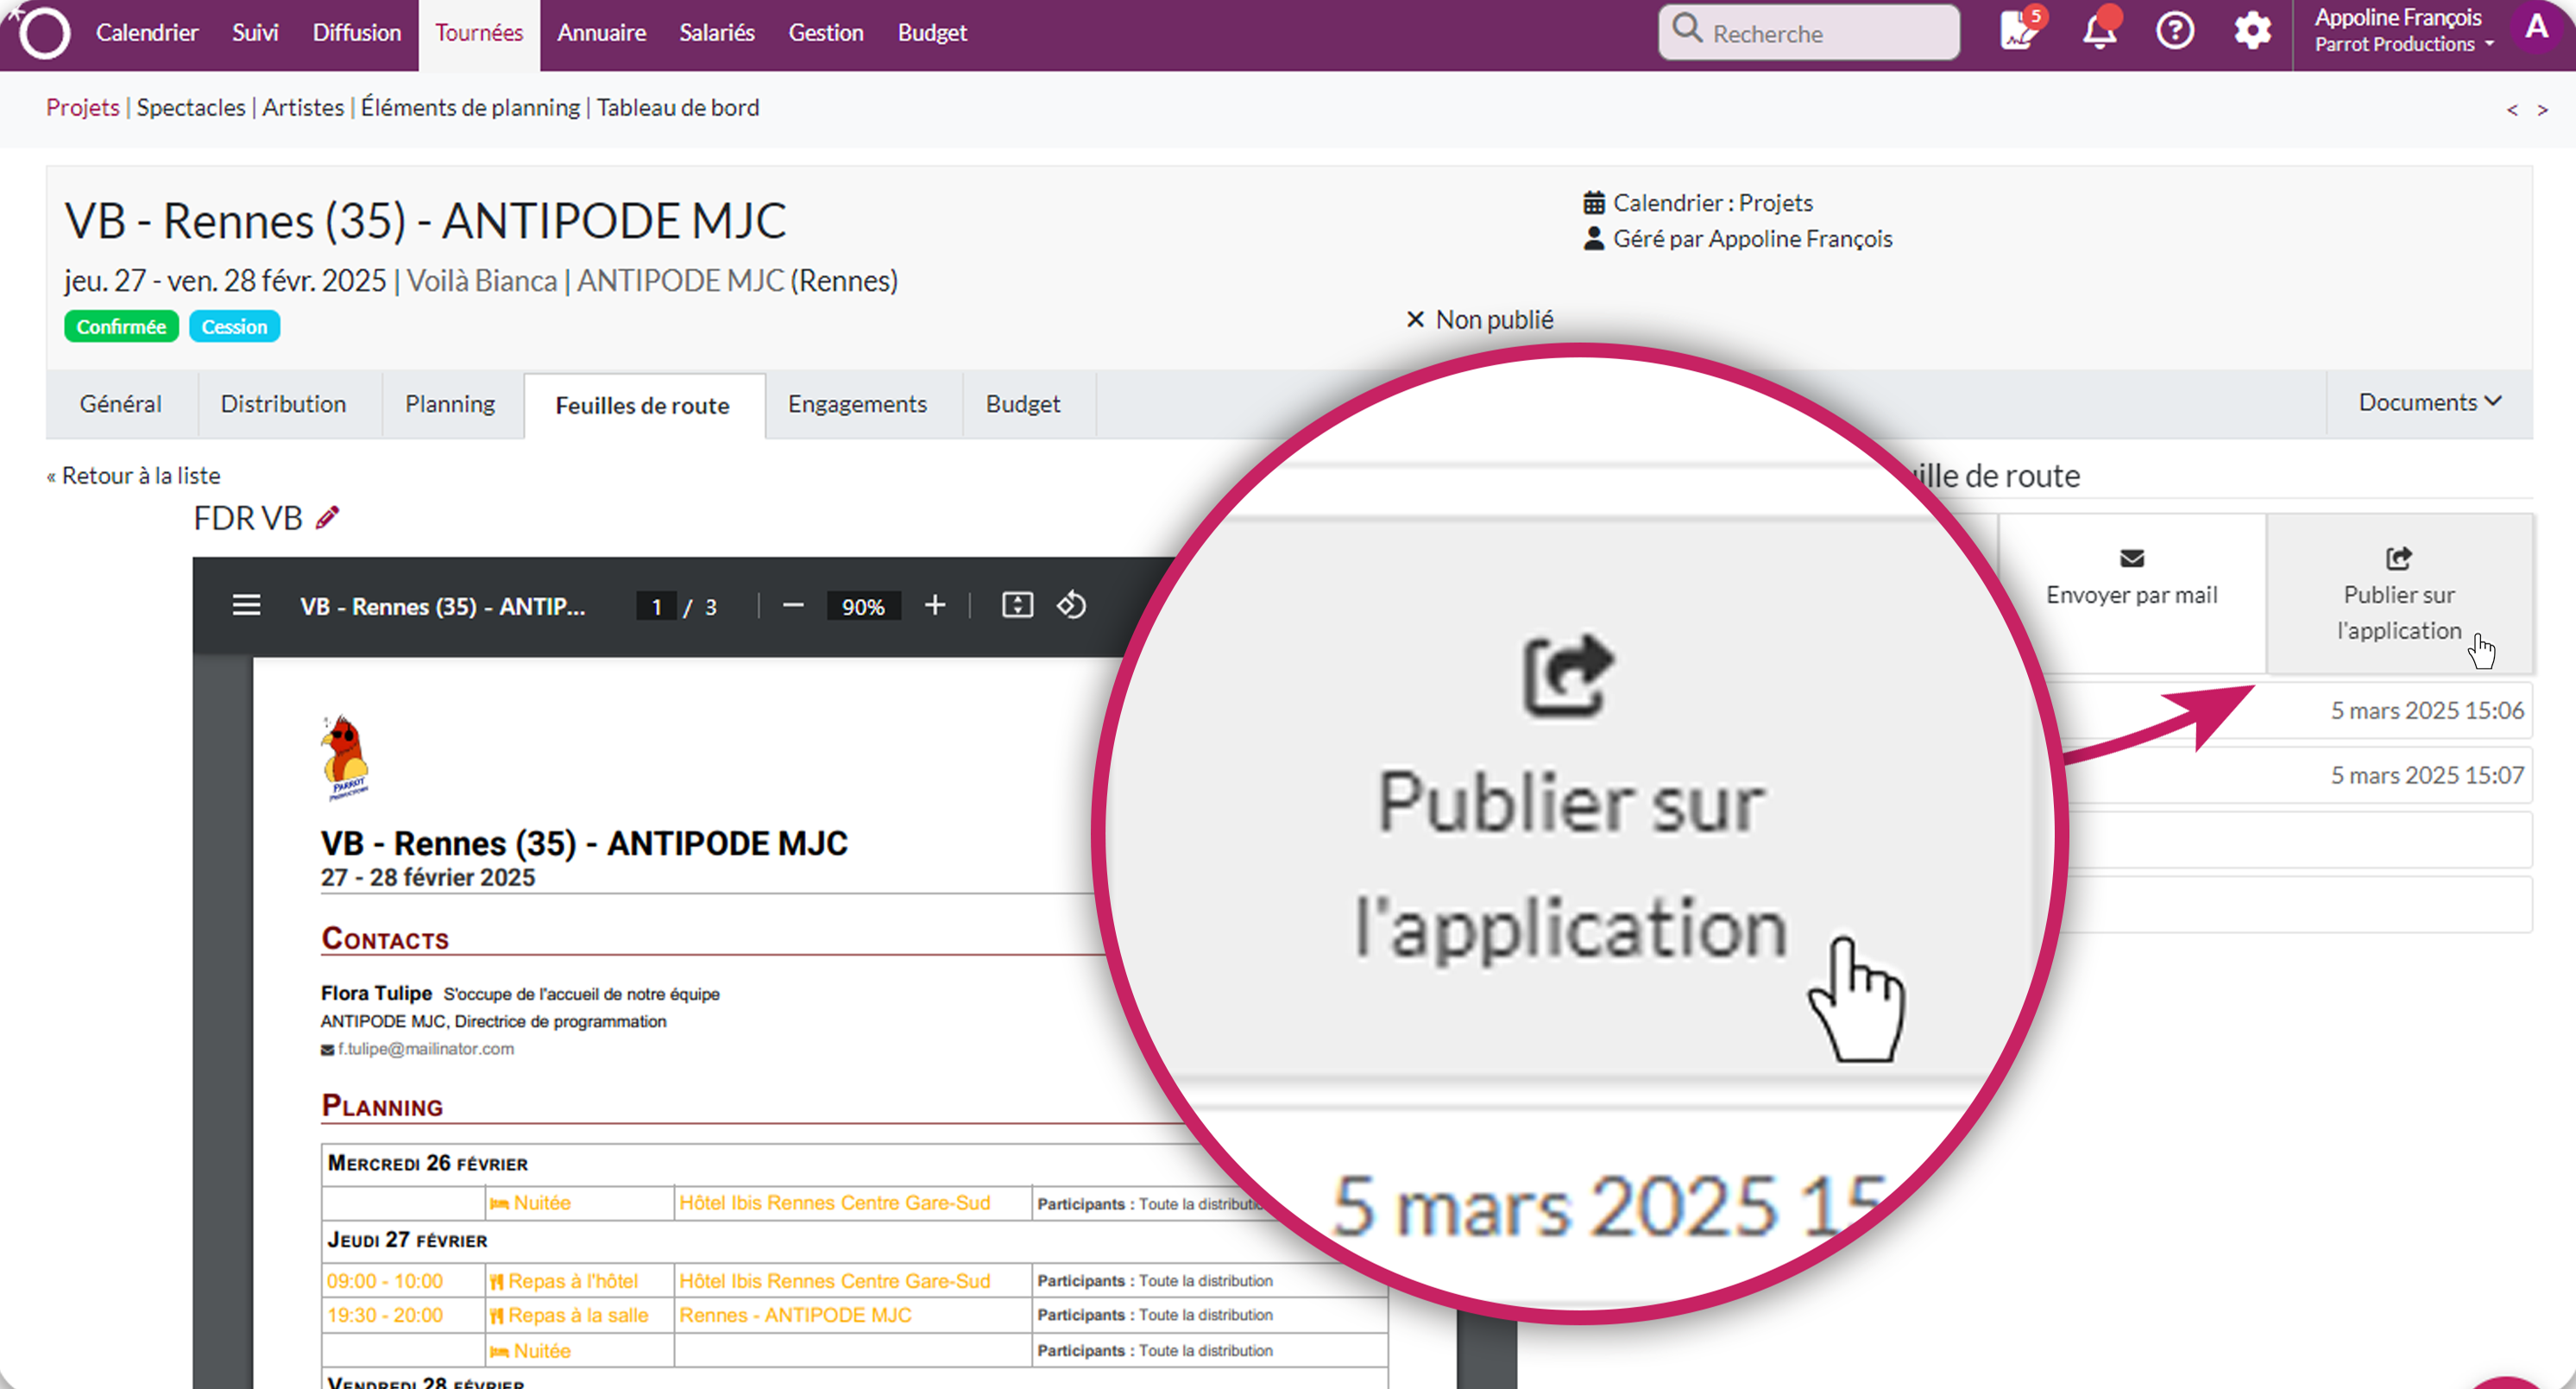Switch to the project Budget tab
Image resolution: width=2576 pixels, height=1389 pixels.
(x=1023, y=404)
